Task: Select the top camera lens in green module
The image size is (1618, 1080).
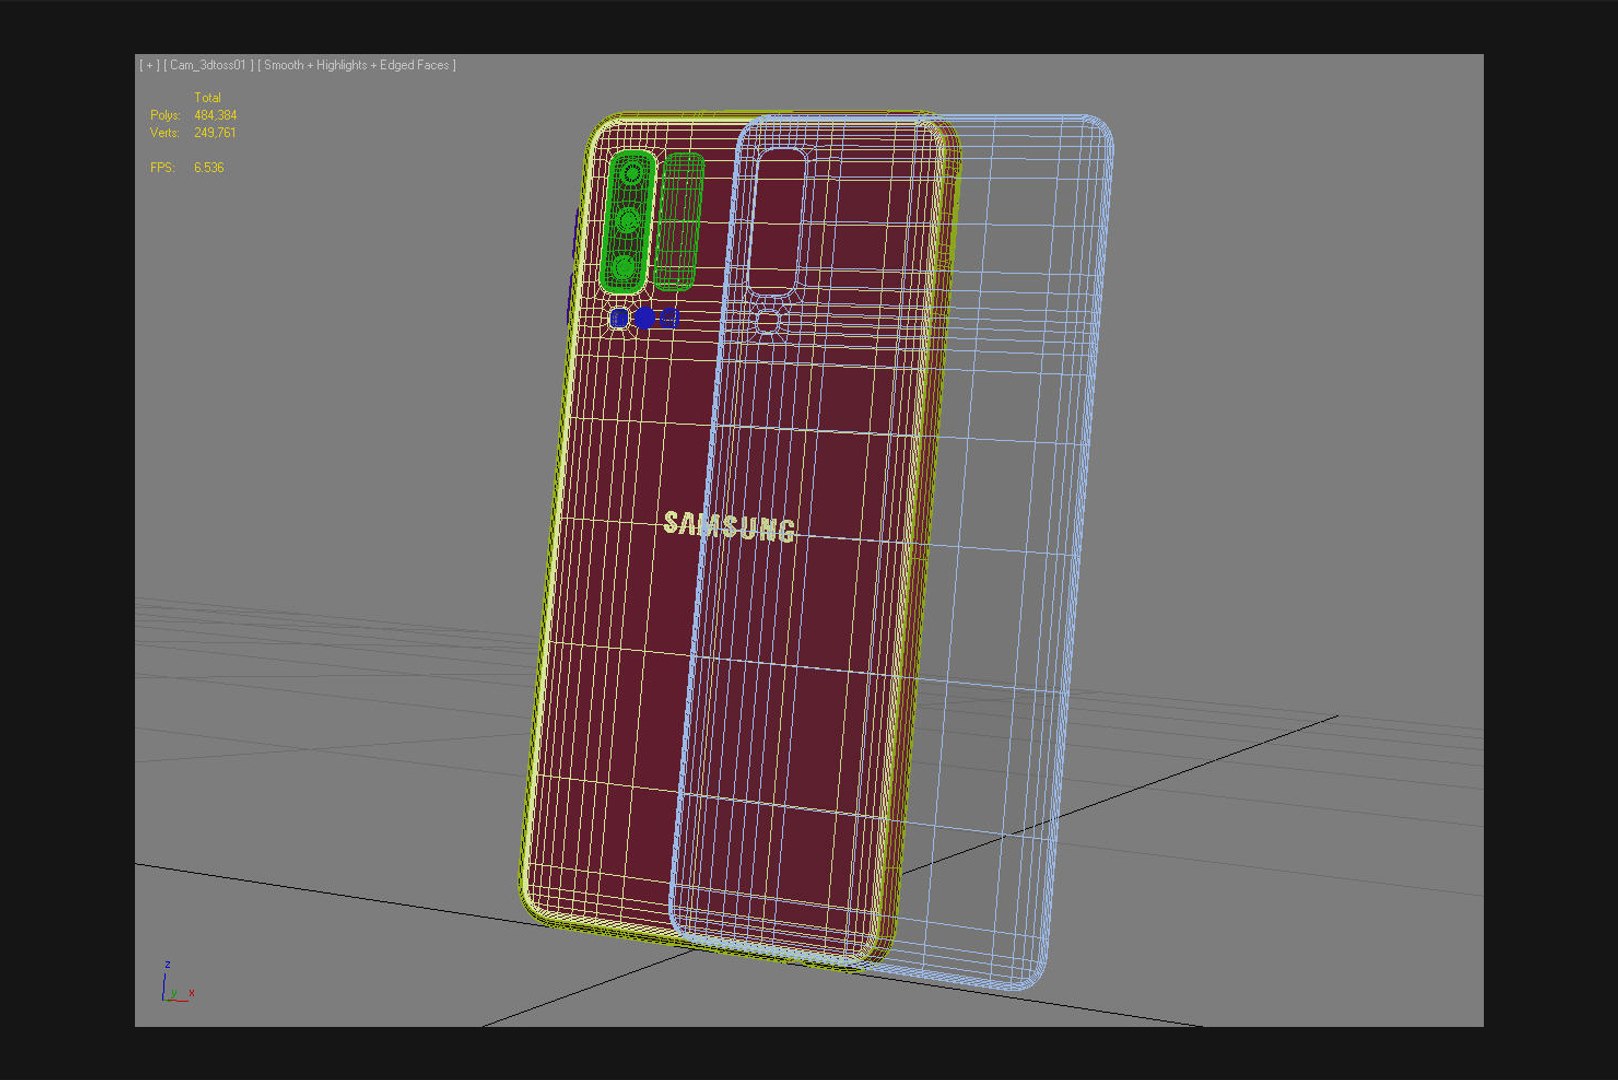Action: pyautogui.click(x=632, y=174)
